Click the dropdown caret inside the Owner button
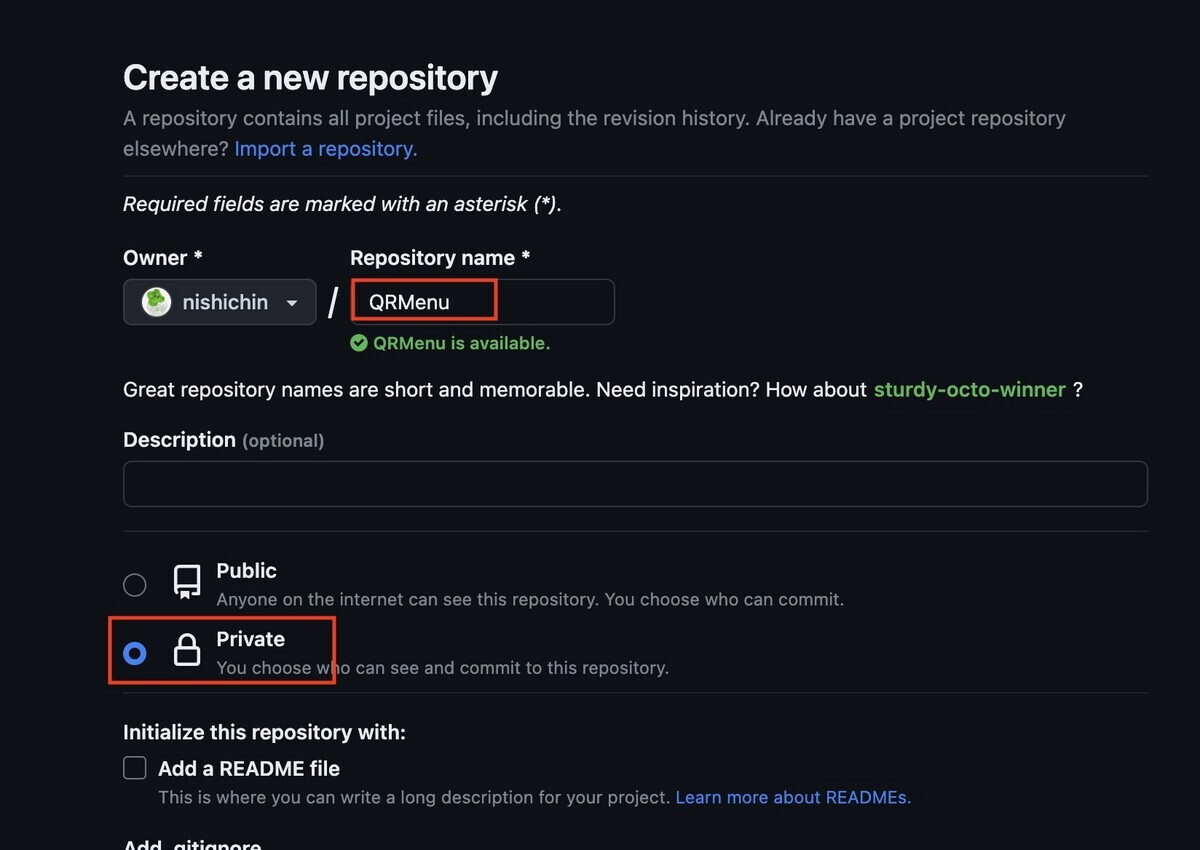Viewport: 1200px width, 850px height. click(x=291, y=301)
